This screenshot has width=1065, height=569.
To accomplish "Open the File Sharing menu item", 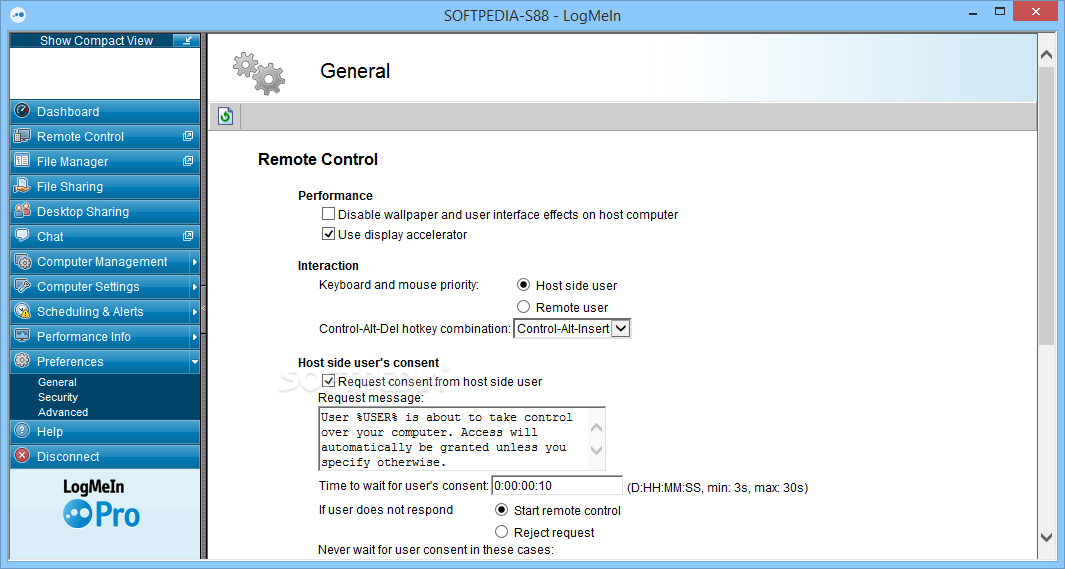I will tap(105, 186).
